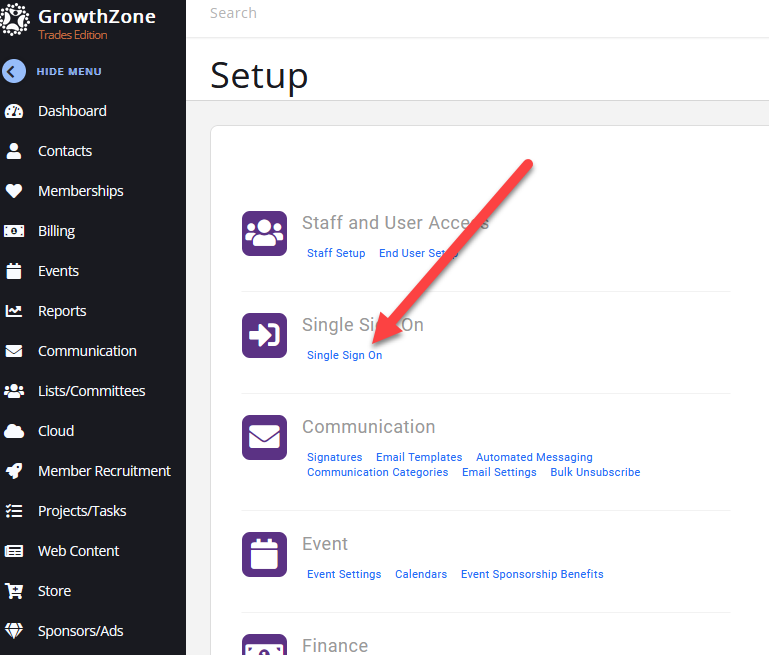The width and height of the screenshot is (769, 655).
Task: Click the Store shopping cart icon
Action: pyautogui.click(x=14, y=591)
